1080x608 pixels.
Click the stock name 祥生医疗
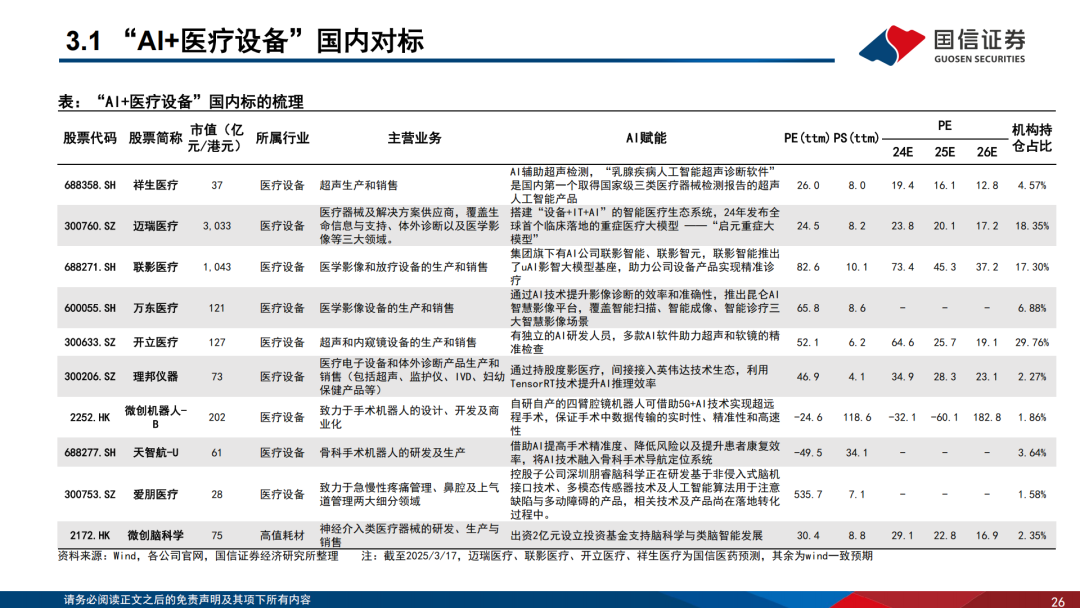coord(156,185)
